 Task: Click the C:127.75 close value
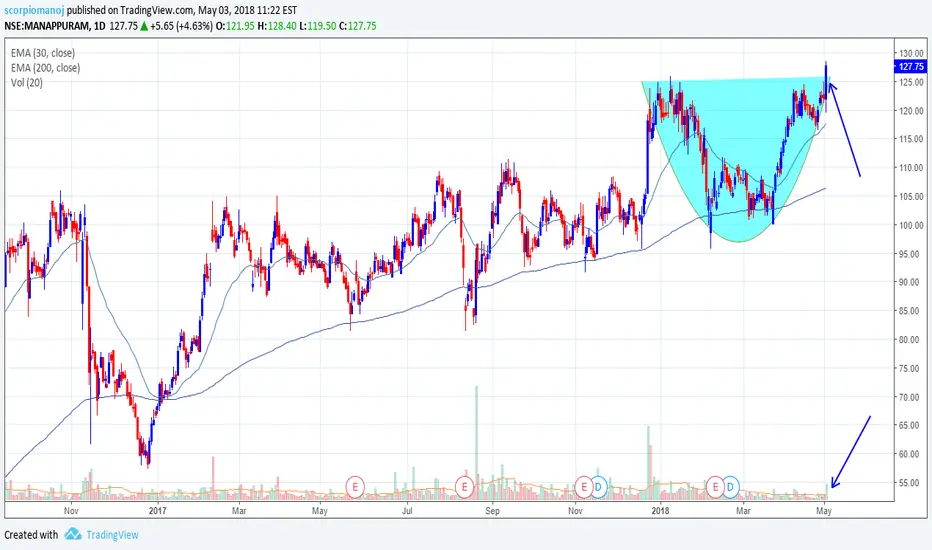pyautogui.click(x=357, y=26)
